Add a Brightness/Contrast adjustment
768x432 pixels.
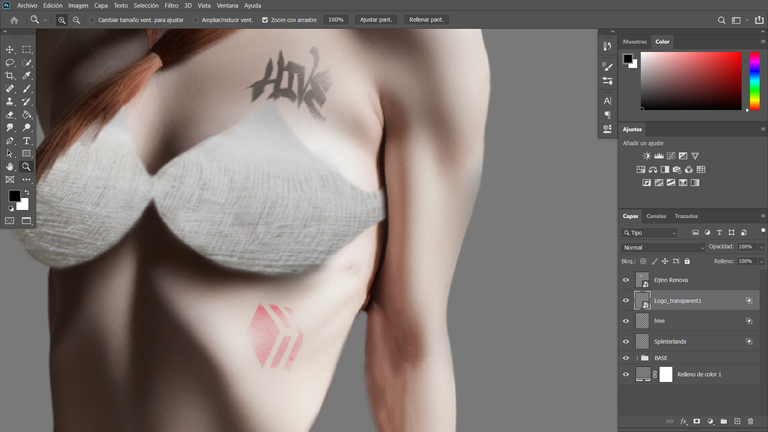pos(647,156)
